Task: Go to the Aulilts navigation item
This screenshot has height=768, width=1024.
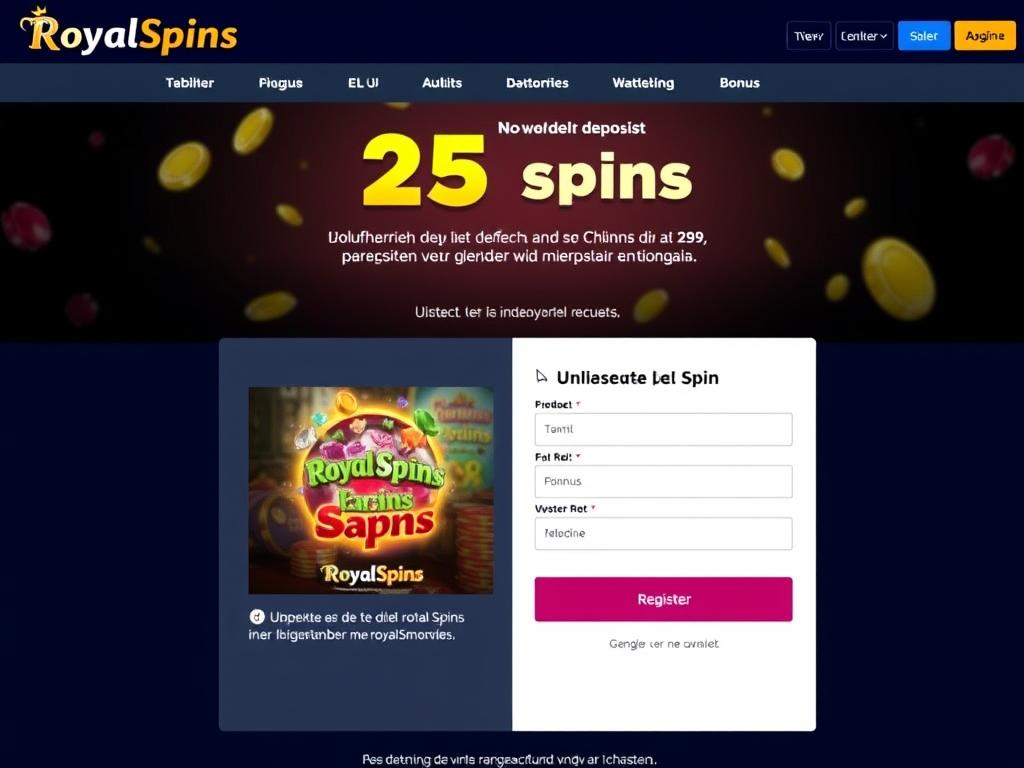Action: [x=442, y=83]
